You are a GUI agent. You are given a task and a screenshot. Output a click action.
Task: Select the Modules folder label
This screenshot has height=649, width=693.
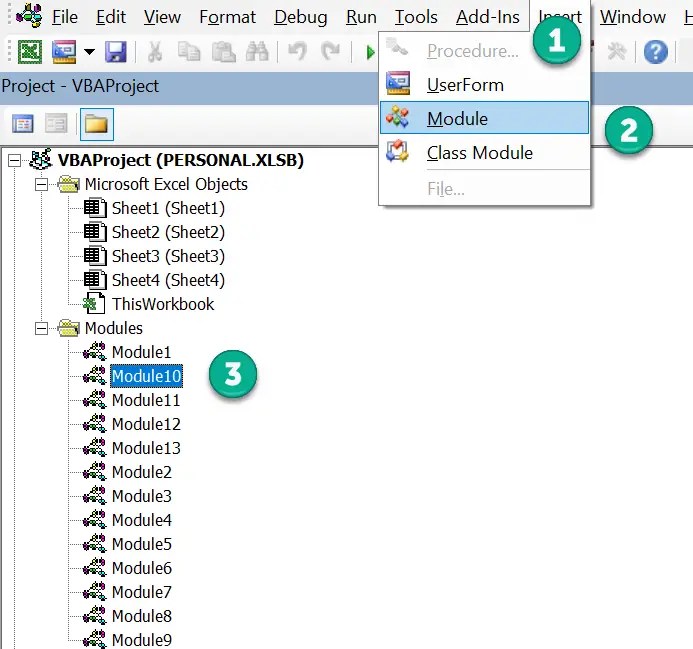(x=114, y=328)
